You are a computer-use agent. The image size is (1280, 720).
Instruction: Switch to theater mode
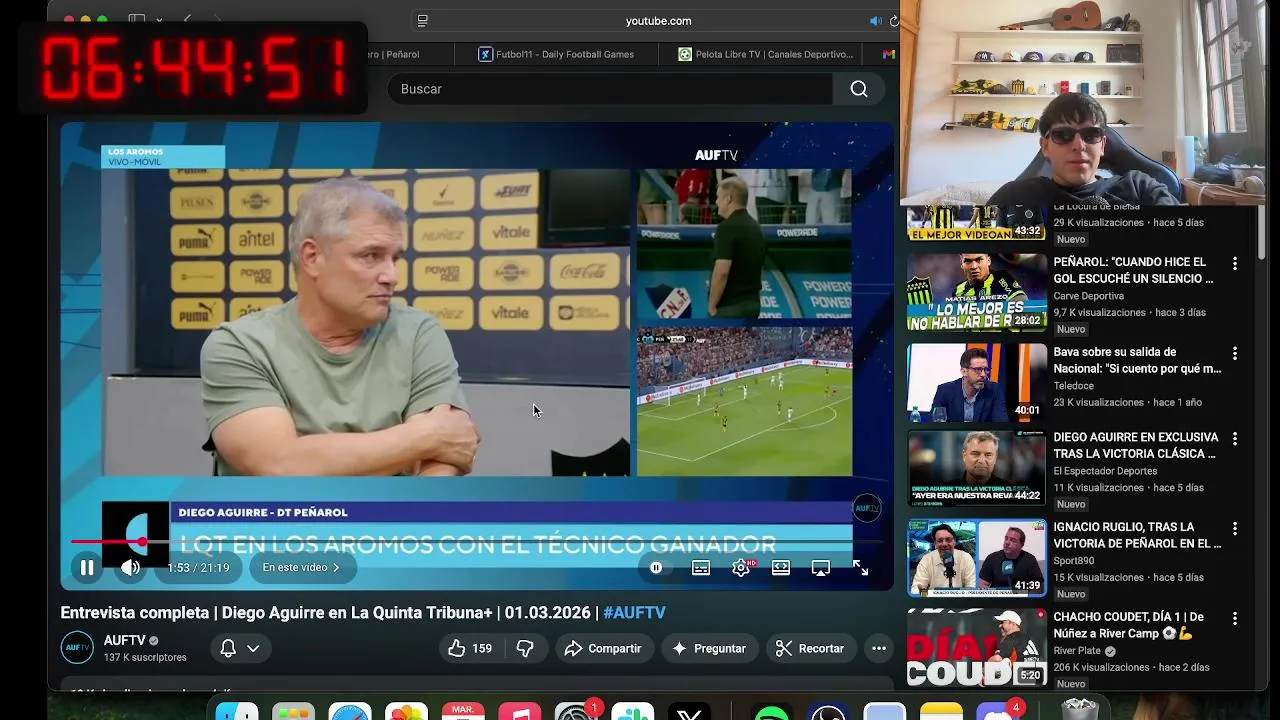[781, 568]
